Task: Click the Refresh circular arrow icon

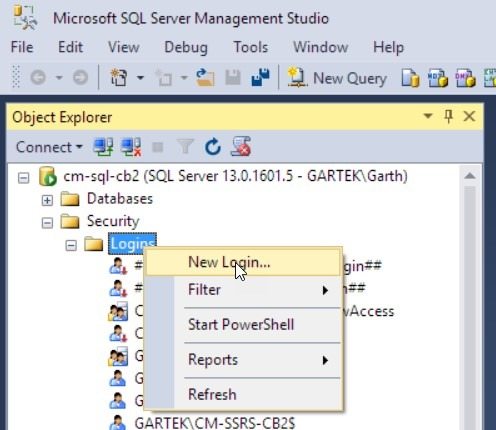Action: [213, 147]
